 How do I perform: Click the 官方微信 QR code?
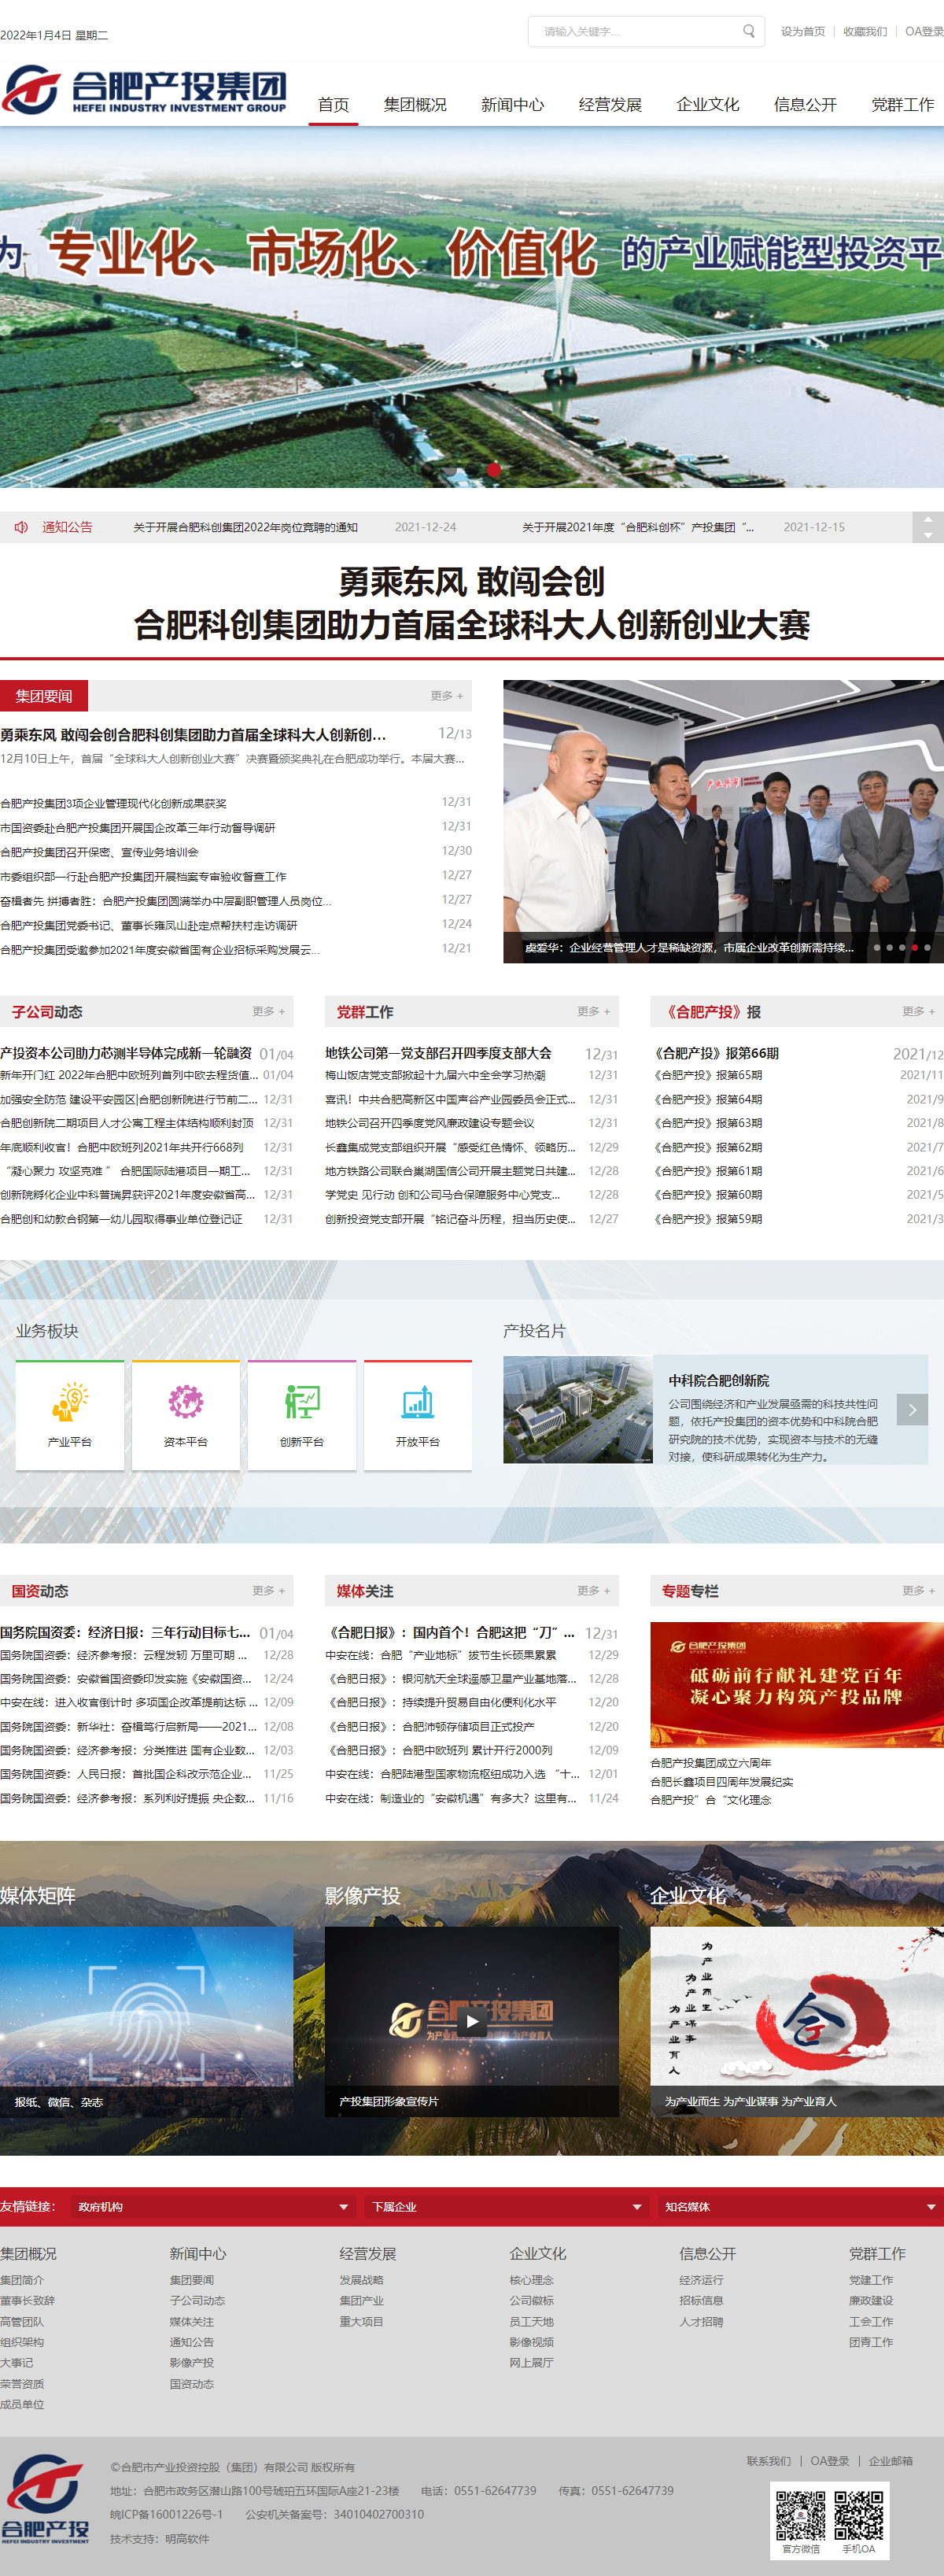tap(801, 2515)
